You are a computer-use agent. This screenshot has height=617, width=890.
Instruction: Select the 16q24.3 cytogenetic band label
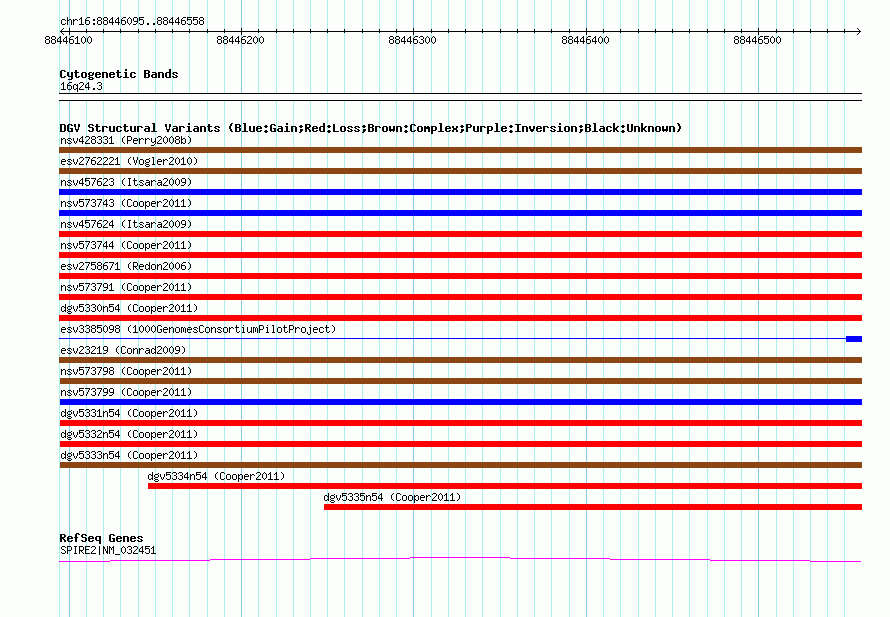[81, 86]
